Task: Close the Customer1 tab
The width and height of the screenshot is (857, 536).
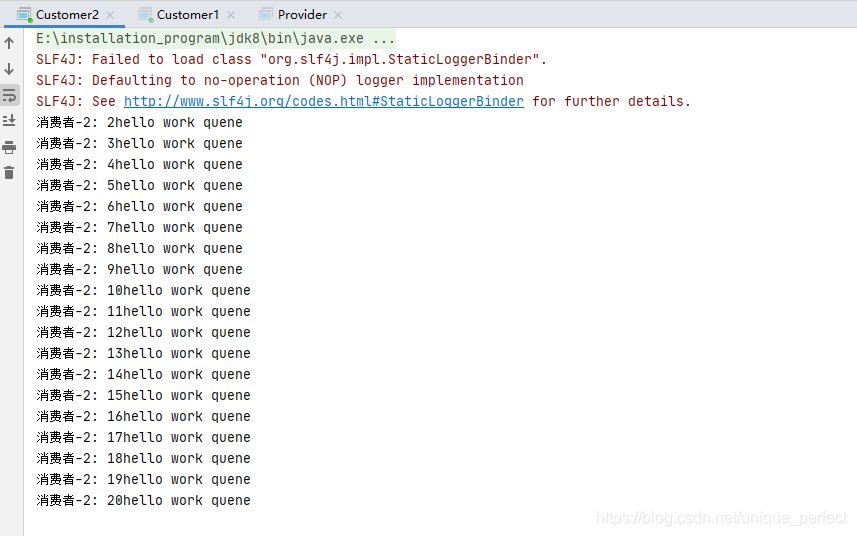Action: [232, 15]
